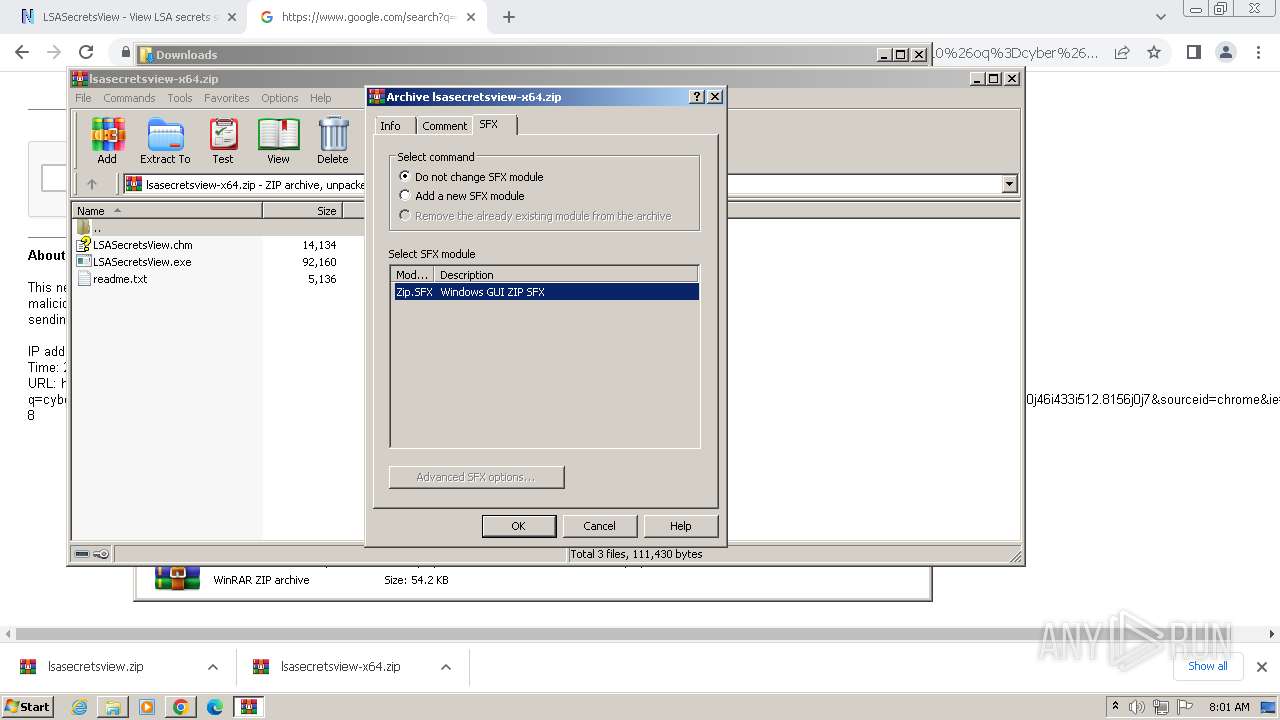Select Zip.SFX module row
Viewport: 1280px width, 720px height.
click(x=545, y=292)
